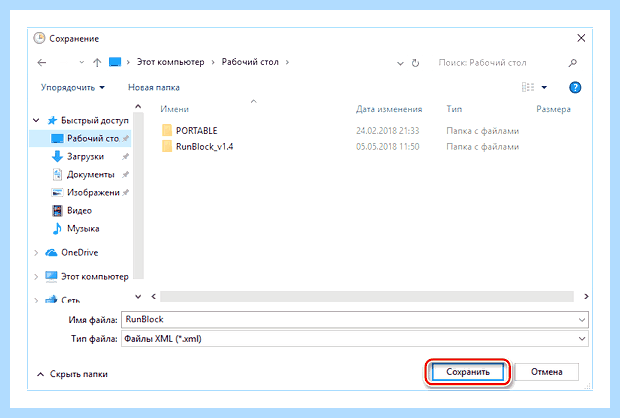Expand the 'Сеть' tree node
Viewport: 620px width, 418px height.
coord(36,301)
